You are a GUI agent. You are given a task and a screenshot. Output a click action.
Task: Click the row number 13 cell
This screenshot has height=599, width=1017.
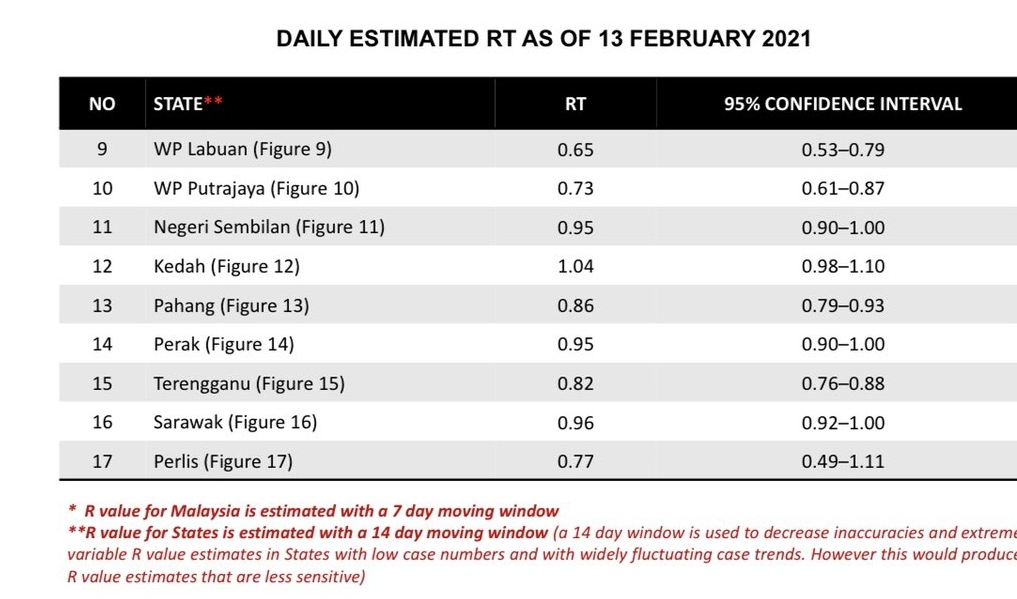pos(102,306)
